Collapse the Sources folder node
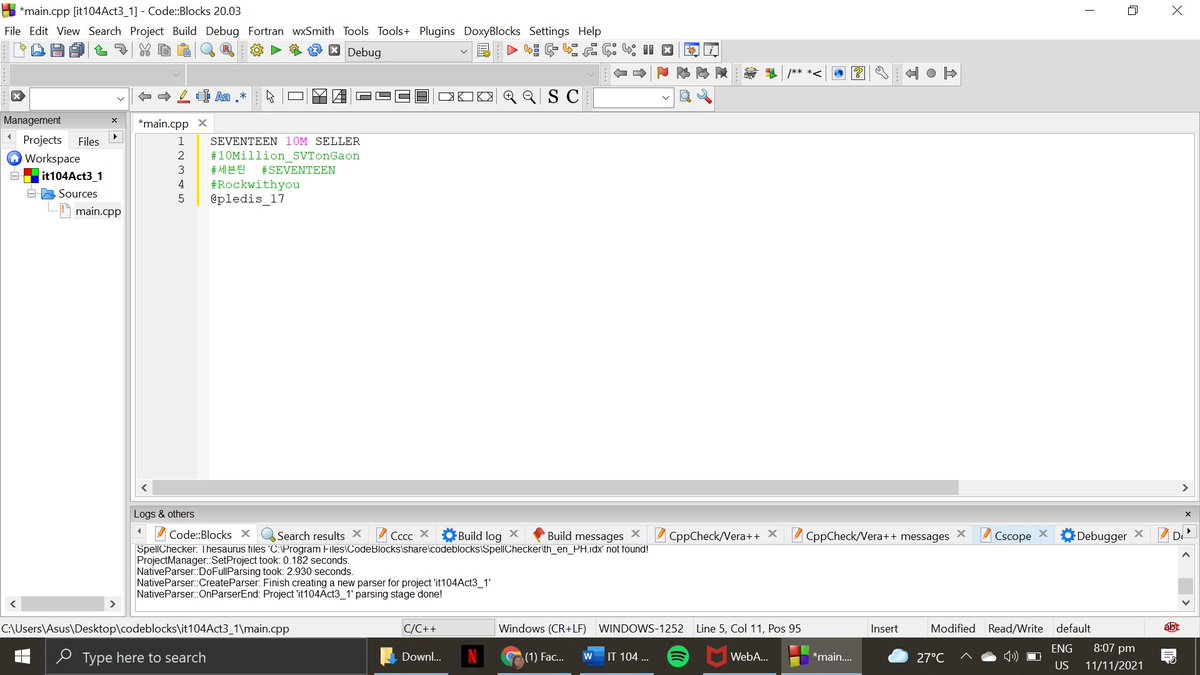This screenshot has width=1200, height=675. tap(32, 194)
